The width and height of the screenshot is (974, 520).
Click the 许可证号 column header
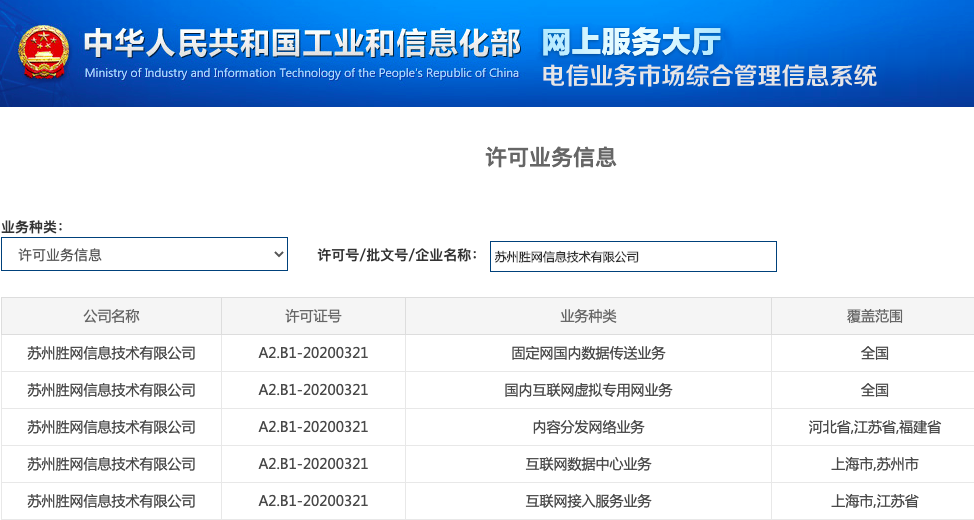point(313,316)
